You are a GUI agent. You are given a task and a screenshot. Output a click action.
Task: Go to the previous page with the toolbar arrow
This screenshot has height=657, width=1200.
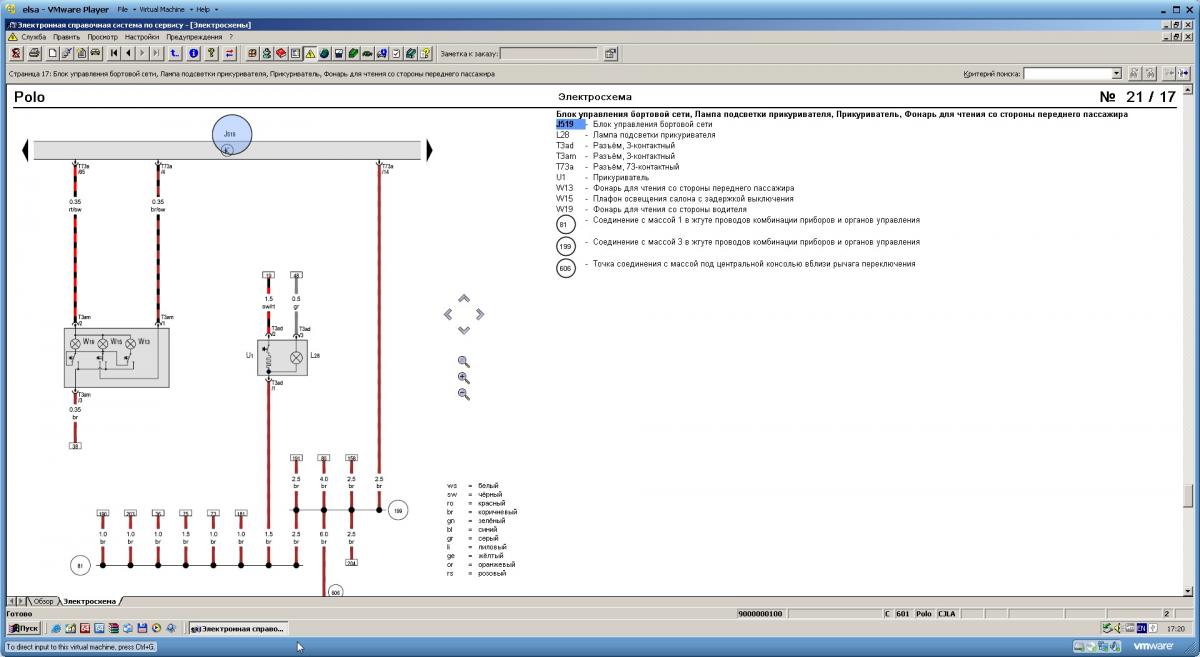click(x=129, y=53)
